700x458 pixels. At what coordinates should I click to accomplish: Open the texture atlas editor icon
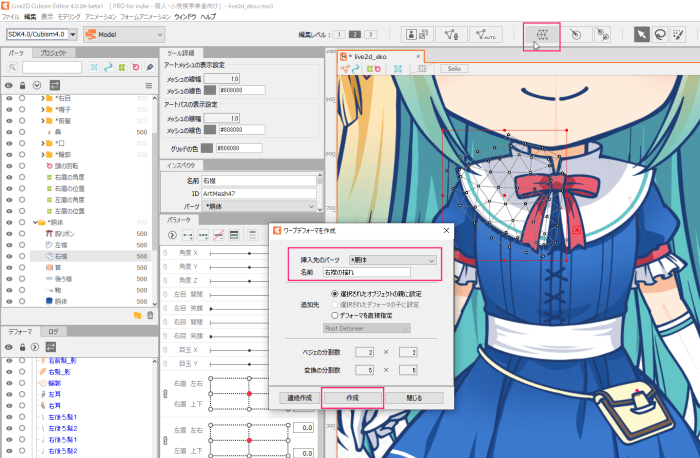[417, 34]
